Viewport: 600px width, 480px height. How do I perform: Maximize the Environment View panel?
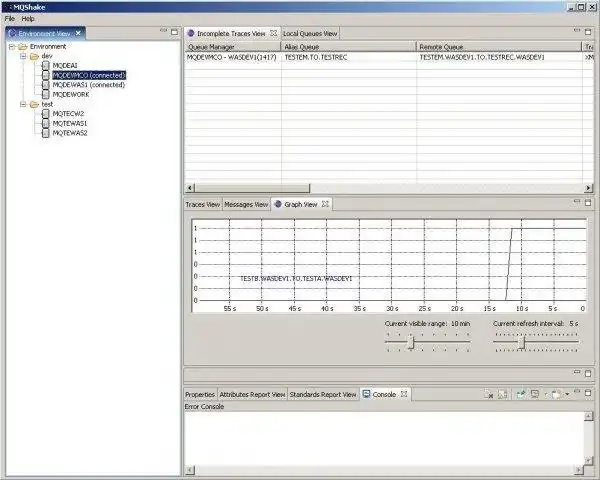(x=174, y=32)
